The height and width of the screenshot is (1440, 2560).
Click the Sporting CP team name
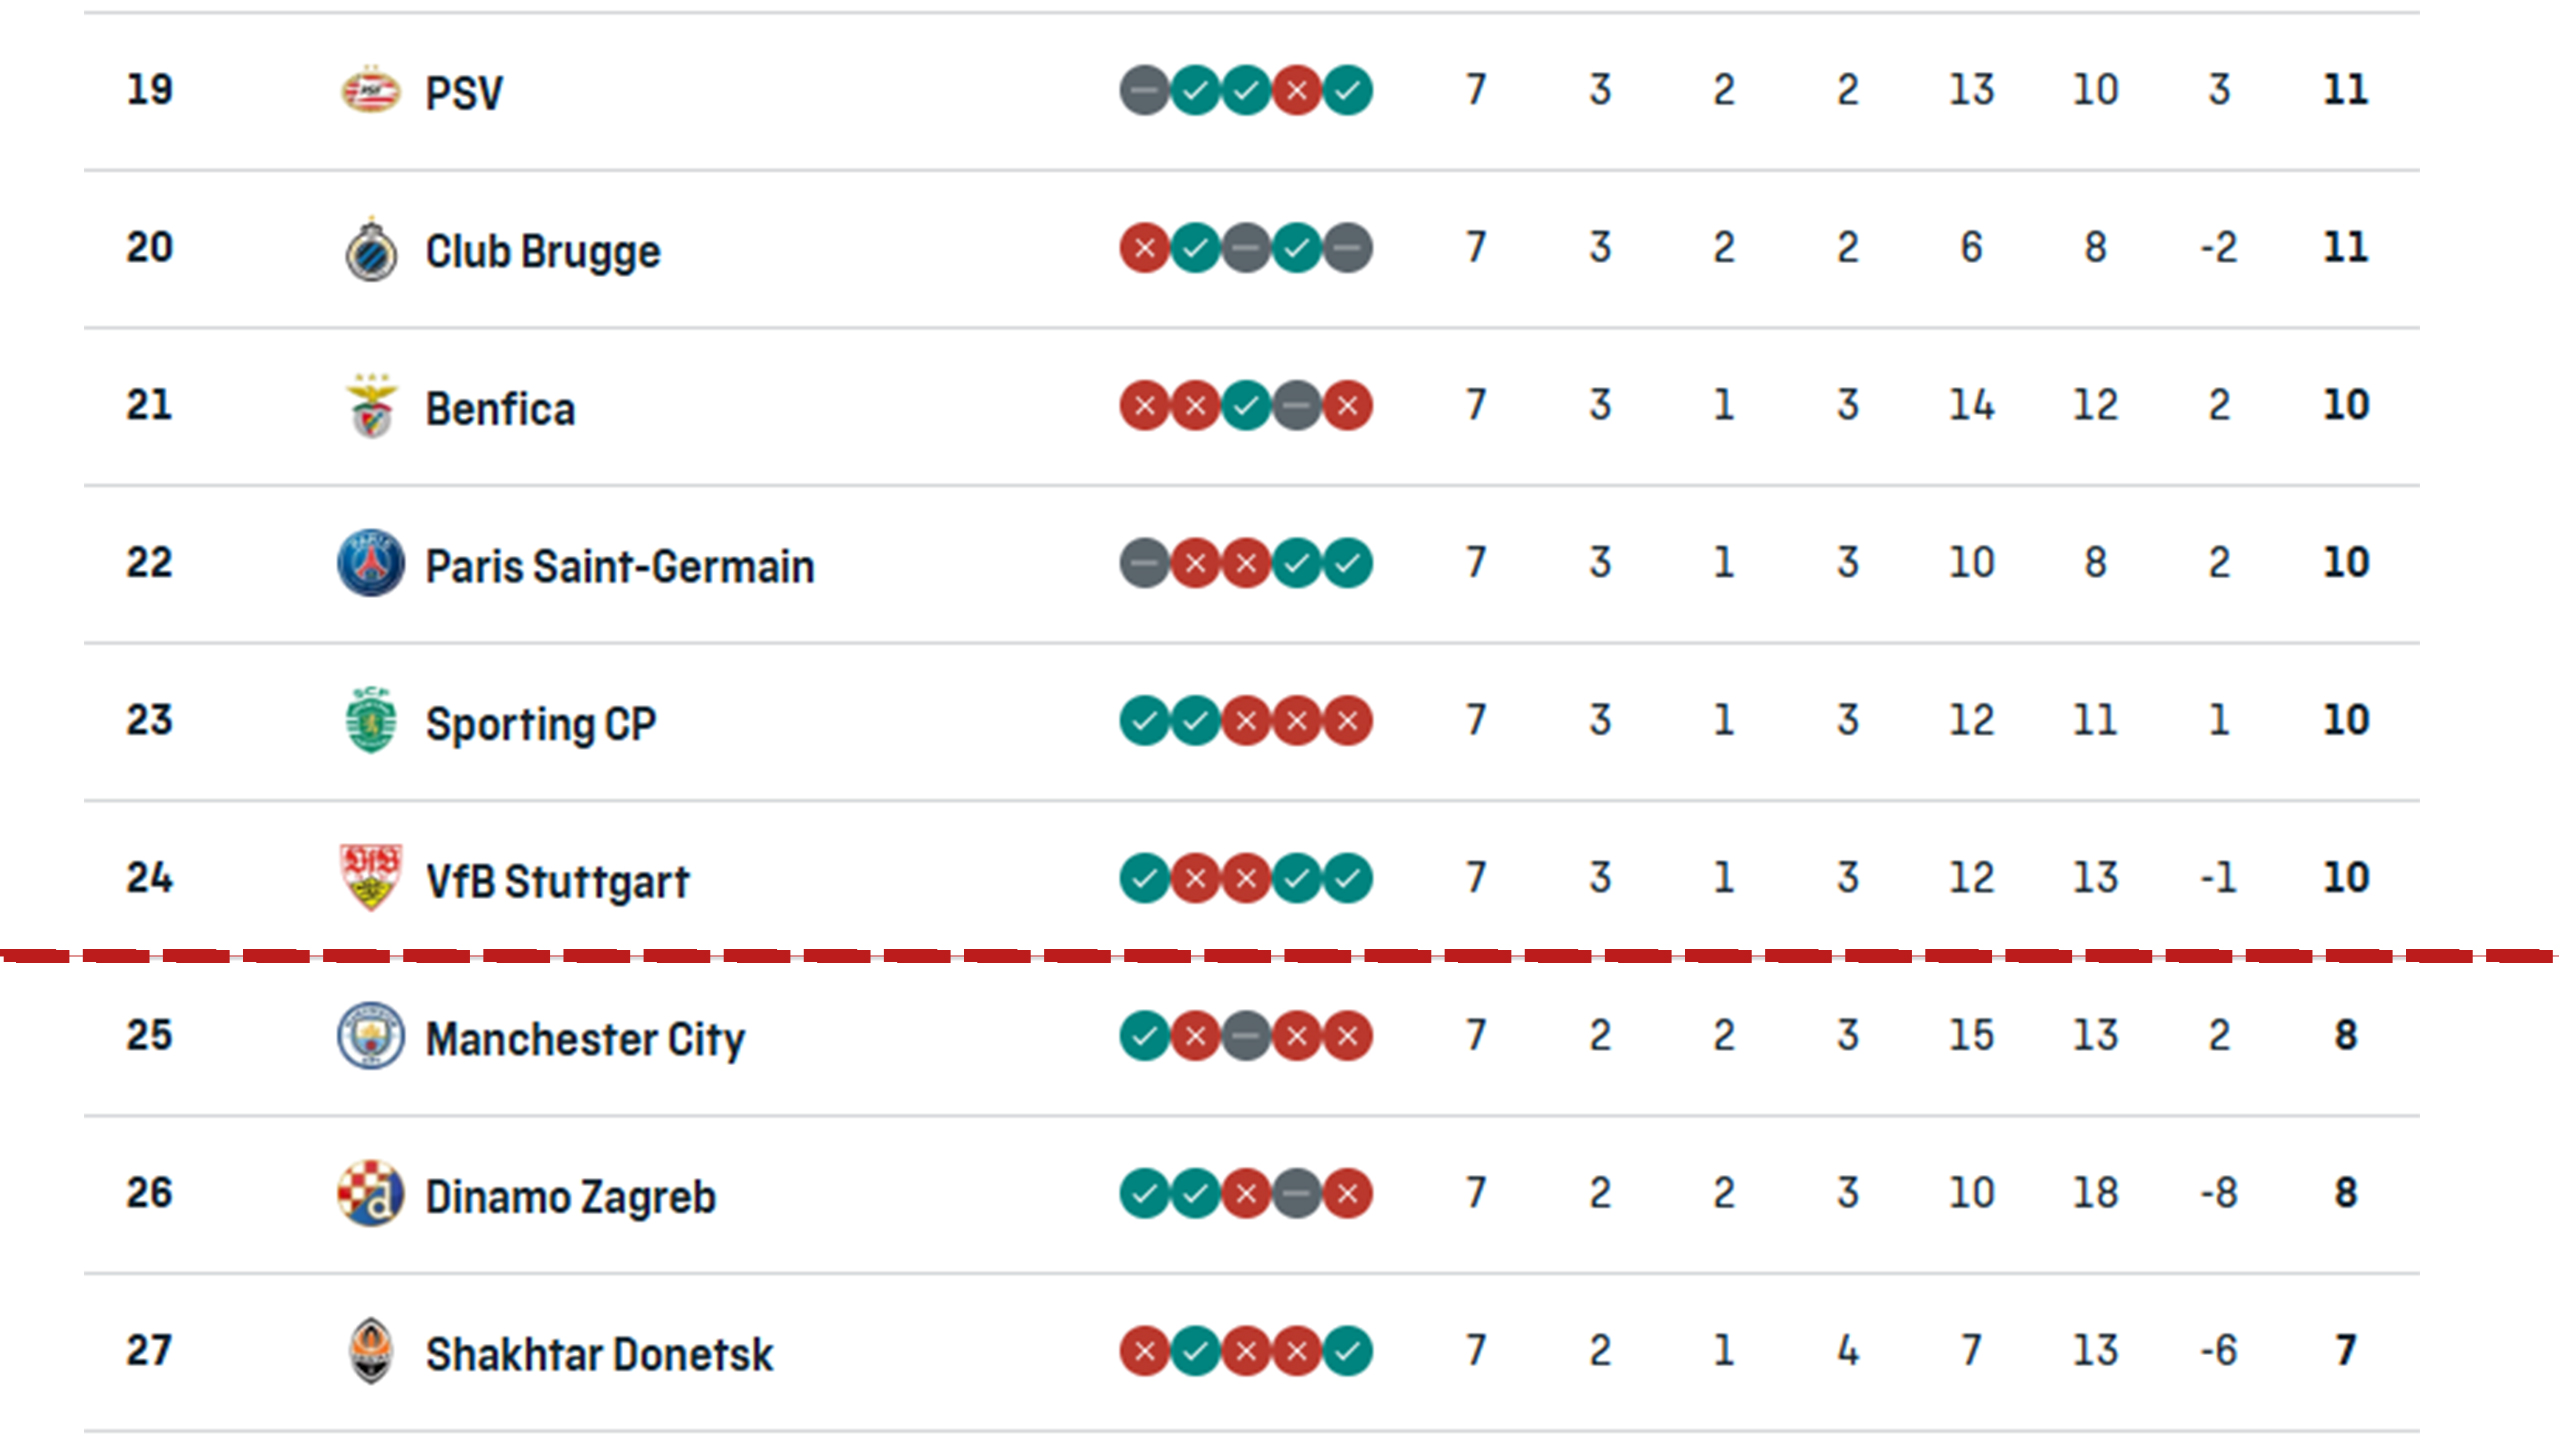tap(540, 723)
